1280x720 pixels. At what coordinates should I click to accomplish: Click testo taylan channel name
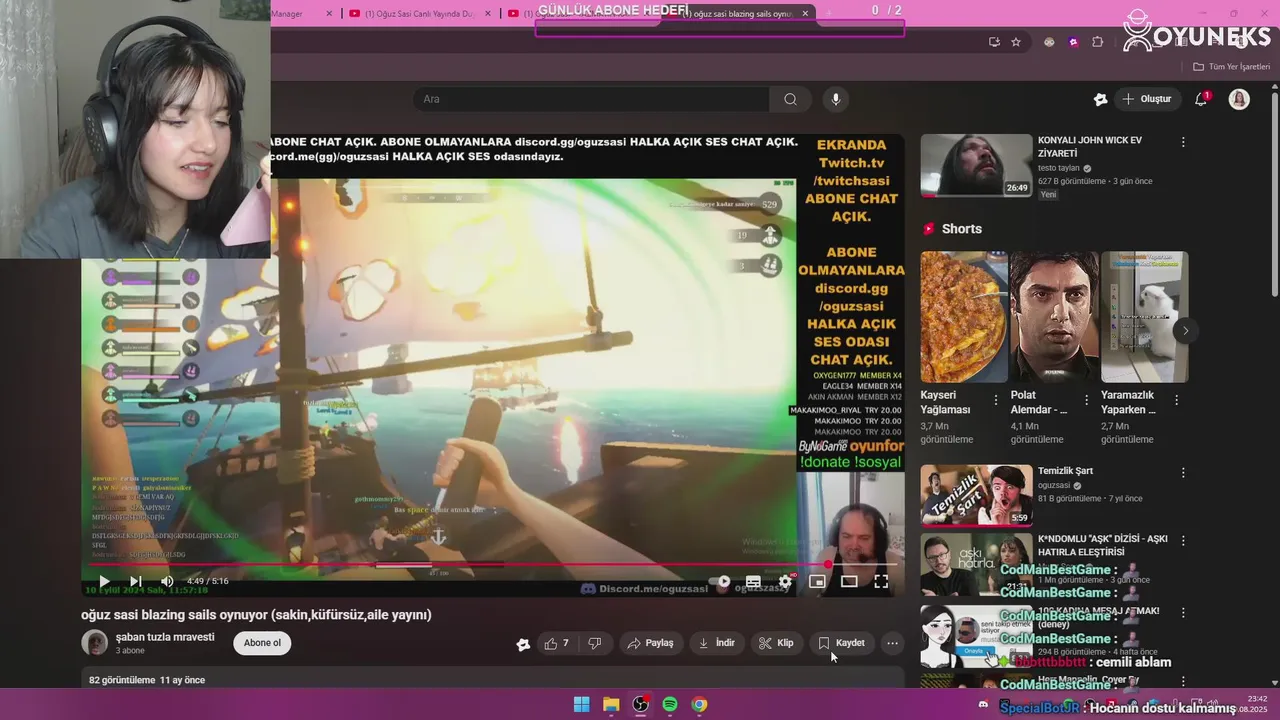coord(1059,168)
